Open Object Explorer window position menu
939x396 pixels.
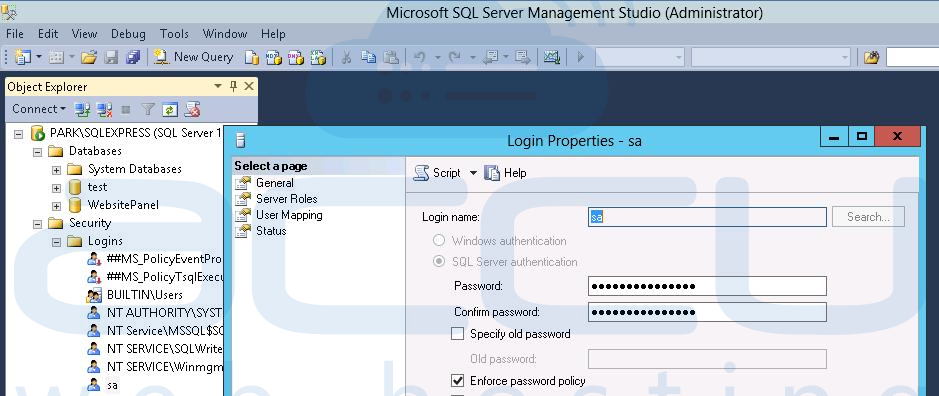click(x=218, y=86)
